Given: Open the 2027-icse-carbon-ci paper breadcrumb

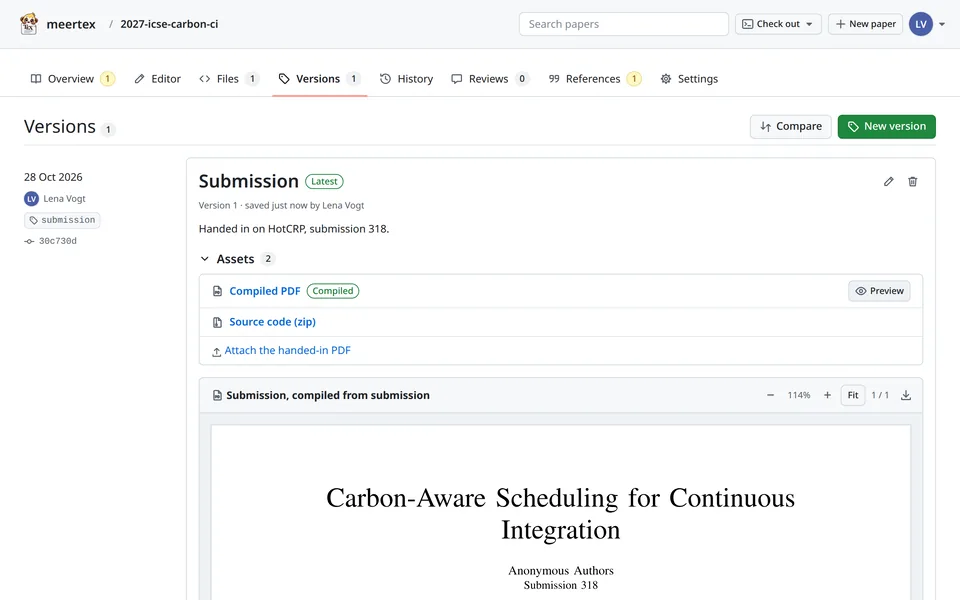Looking at the screenshot, I should pos(169,24).
